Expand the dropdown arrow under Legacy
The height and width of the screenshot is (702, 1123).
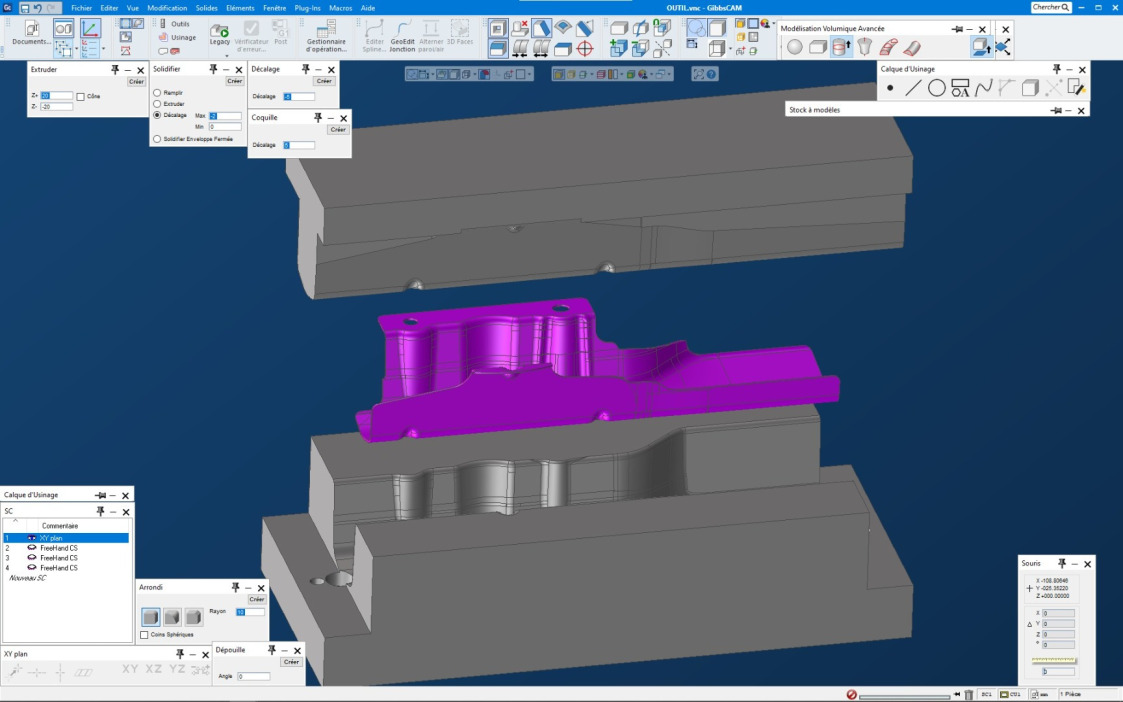click(226, 56)
